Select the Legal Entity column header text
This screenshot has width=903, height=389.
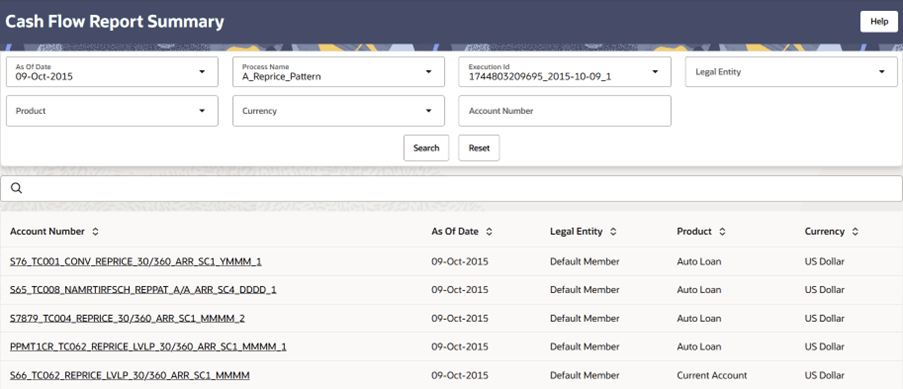point(576,232)
